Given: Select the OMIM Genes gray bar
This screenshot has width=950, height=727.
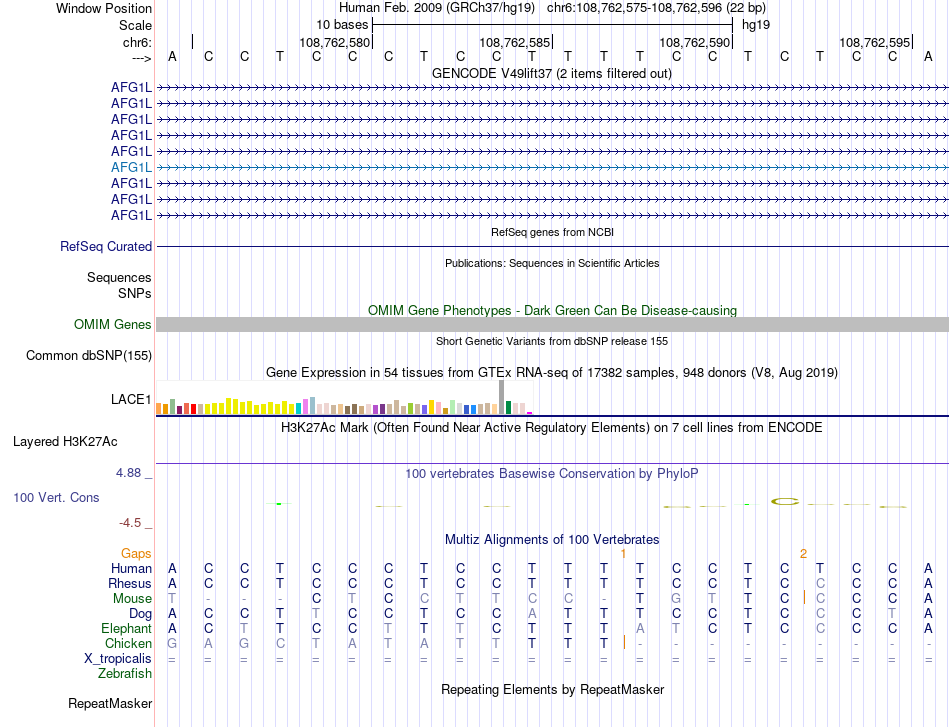Looking at the screenshot, I should [552, 325].
